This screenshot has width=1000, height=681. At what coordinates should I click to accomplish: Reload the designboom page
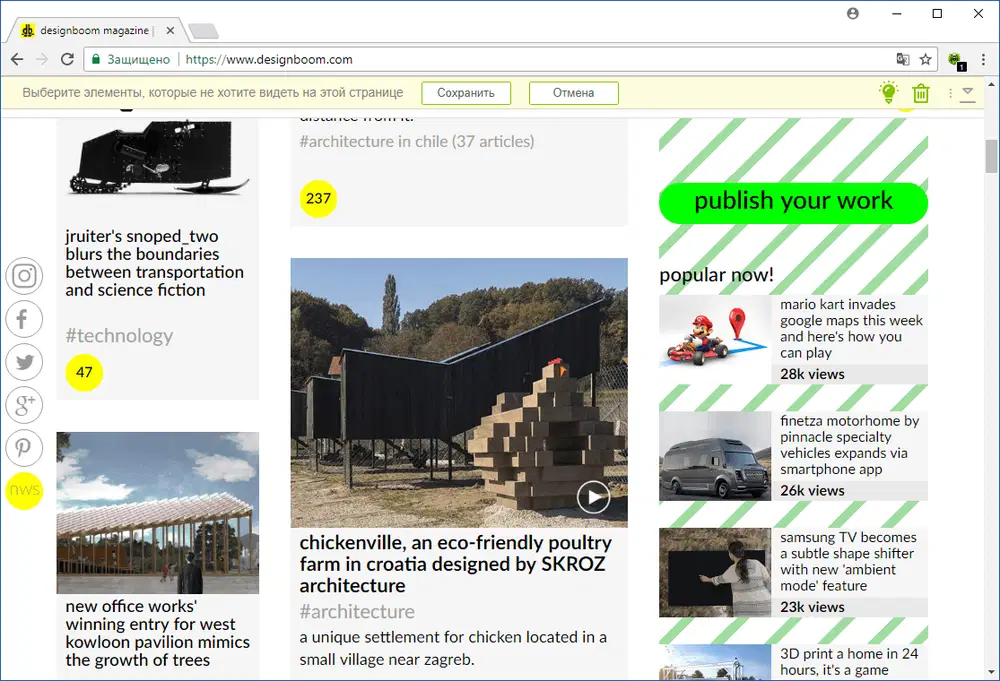(x=67, y=59)
